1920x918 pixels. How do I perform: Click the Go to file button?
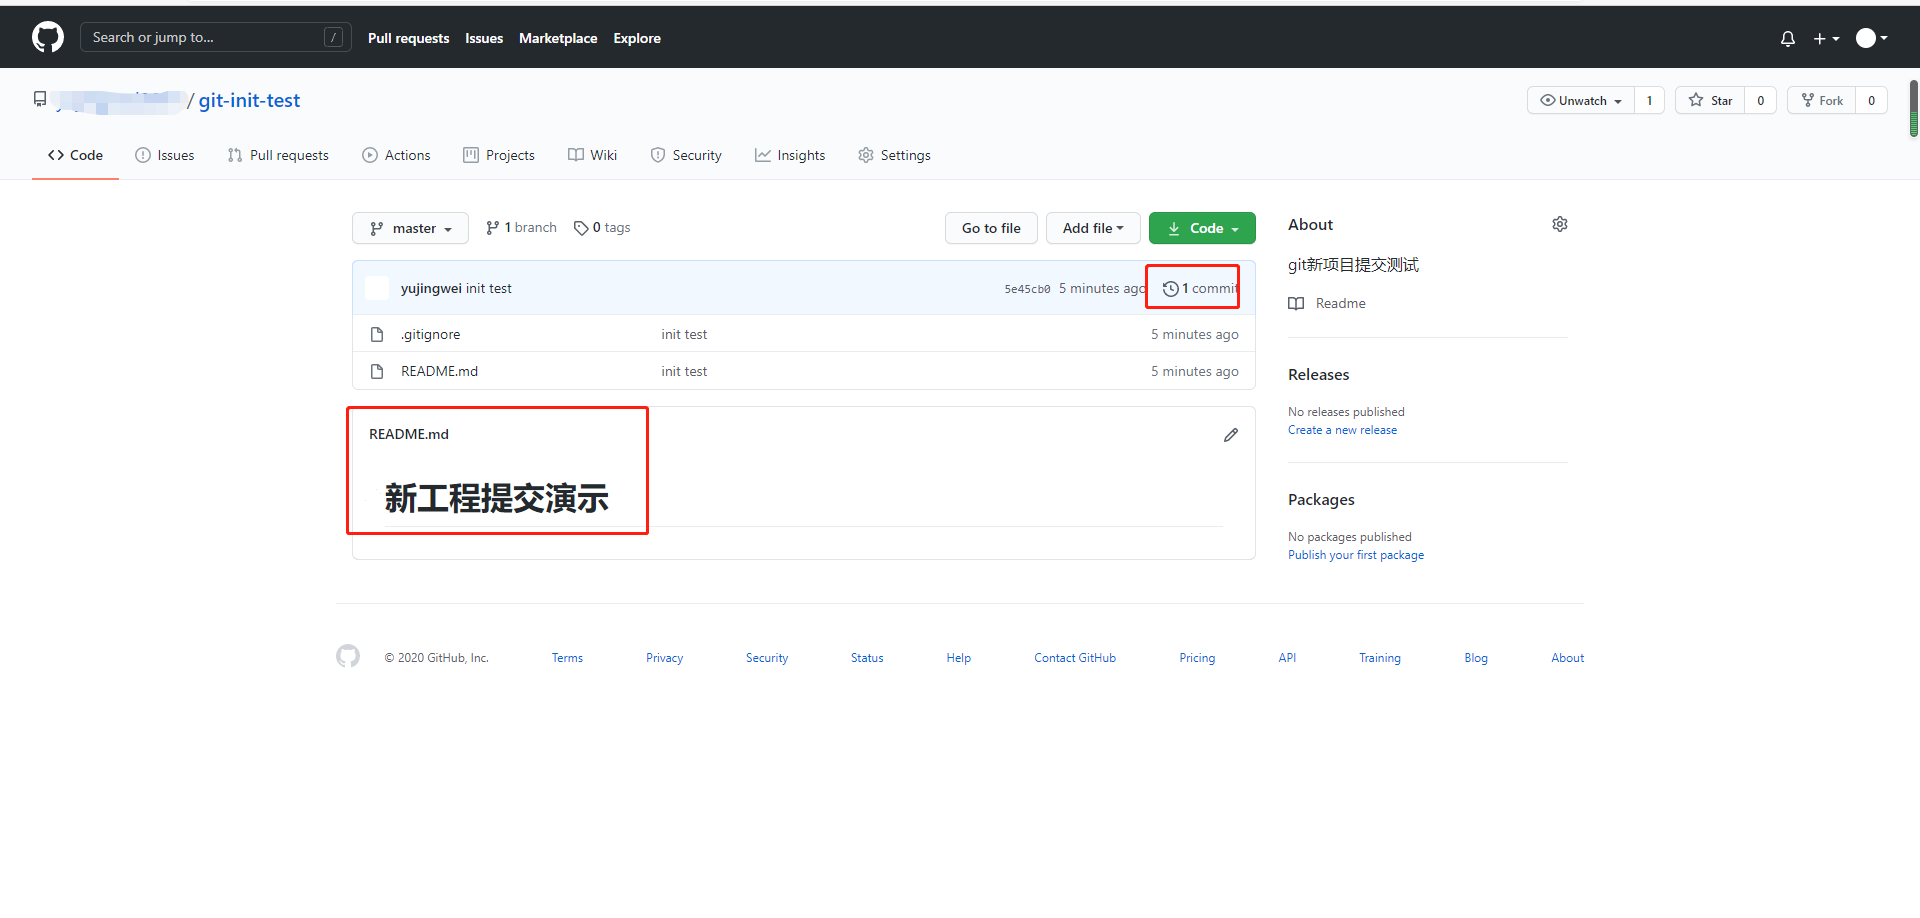[x=991, y=228]
